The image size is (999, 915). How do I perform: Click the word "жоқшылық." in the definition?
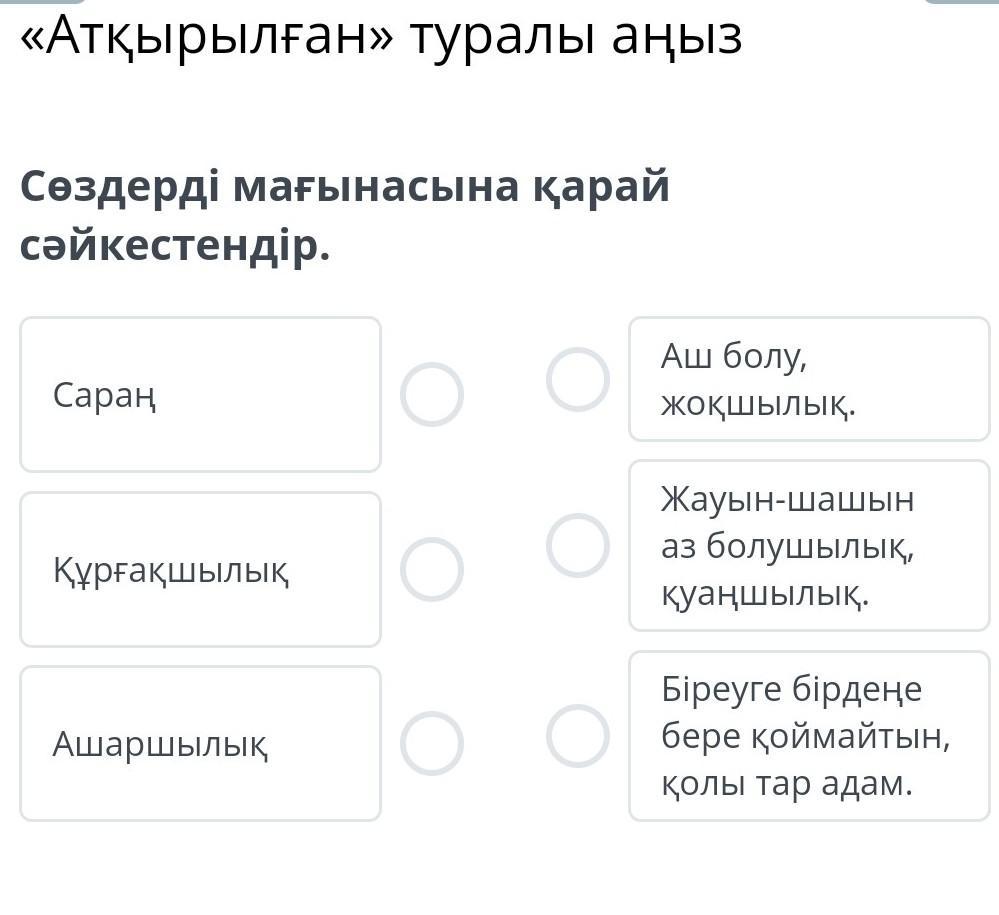[x=758, y=404]
